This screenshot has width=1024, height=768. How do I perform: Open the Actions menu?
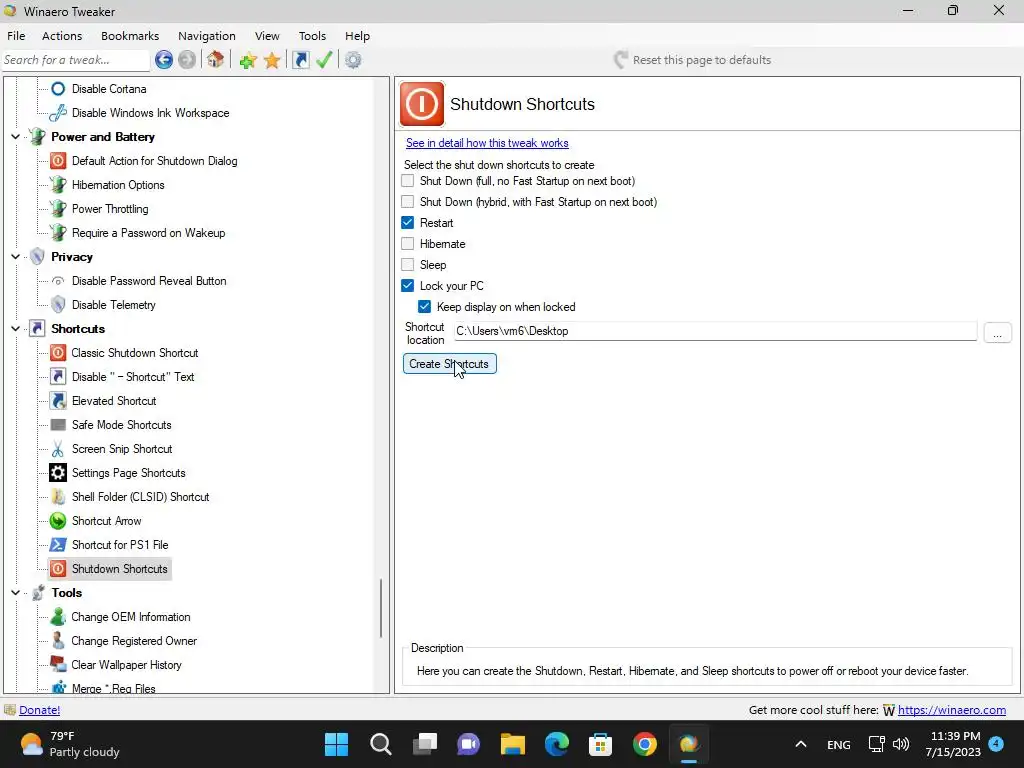62,36
